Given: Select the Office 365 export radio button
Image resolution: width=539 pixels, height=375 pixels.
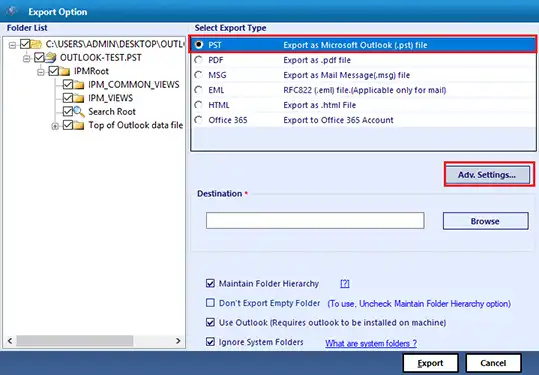Looking at the screenshot, I should click(x=199, y=120).
